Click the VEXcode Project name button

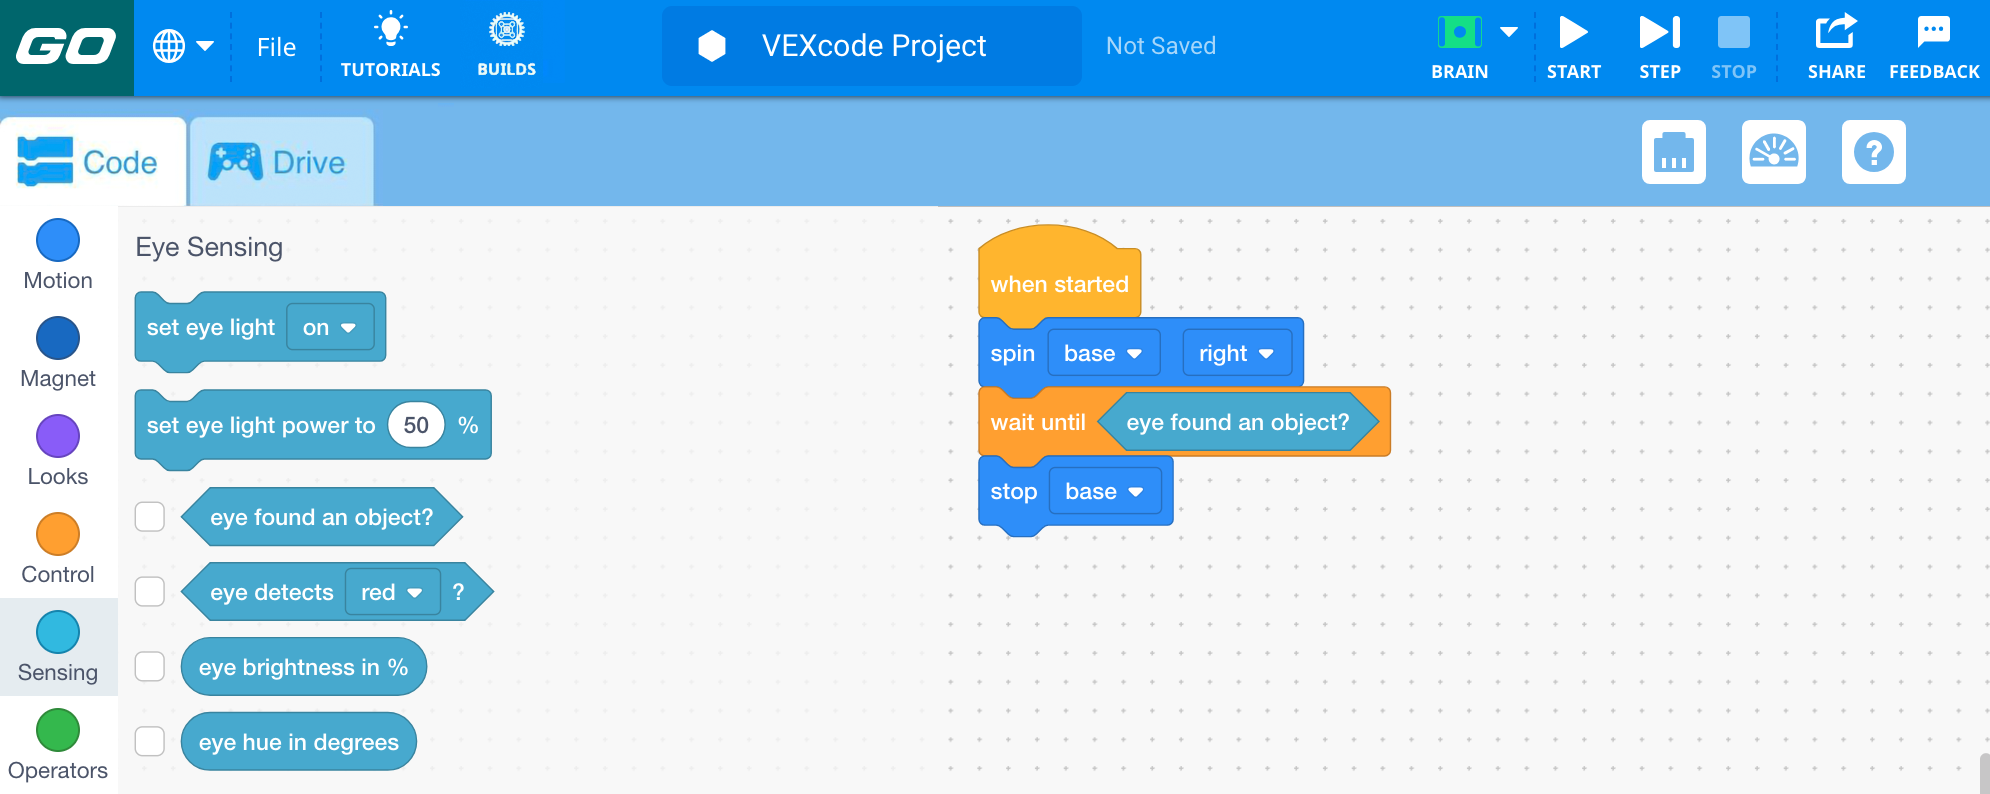click(x=871, y=46)
